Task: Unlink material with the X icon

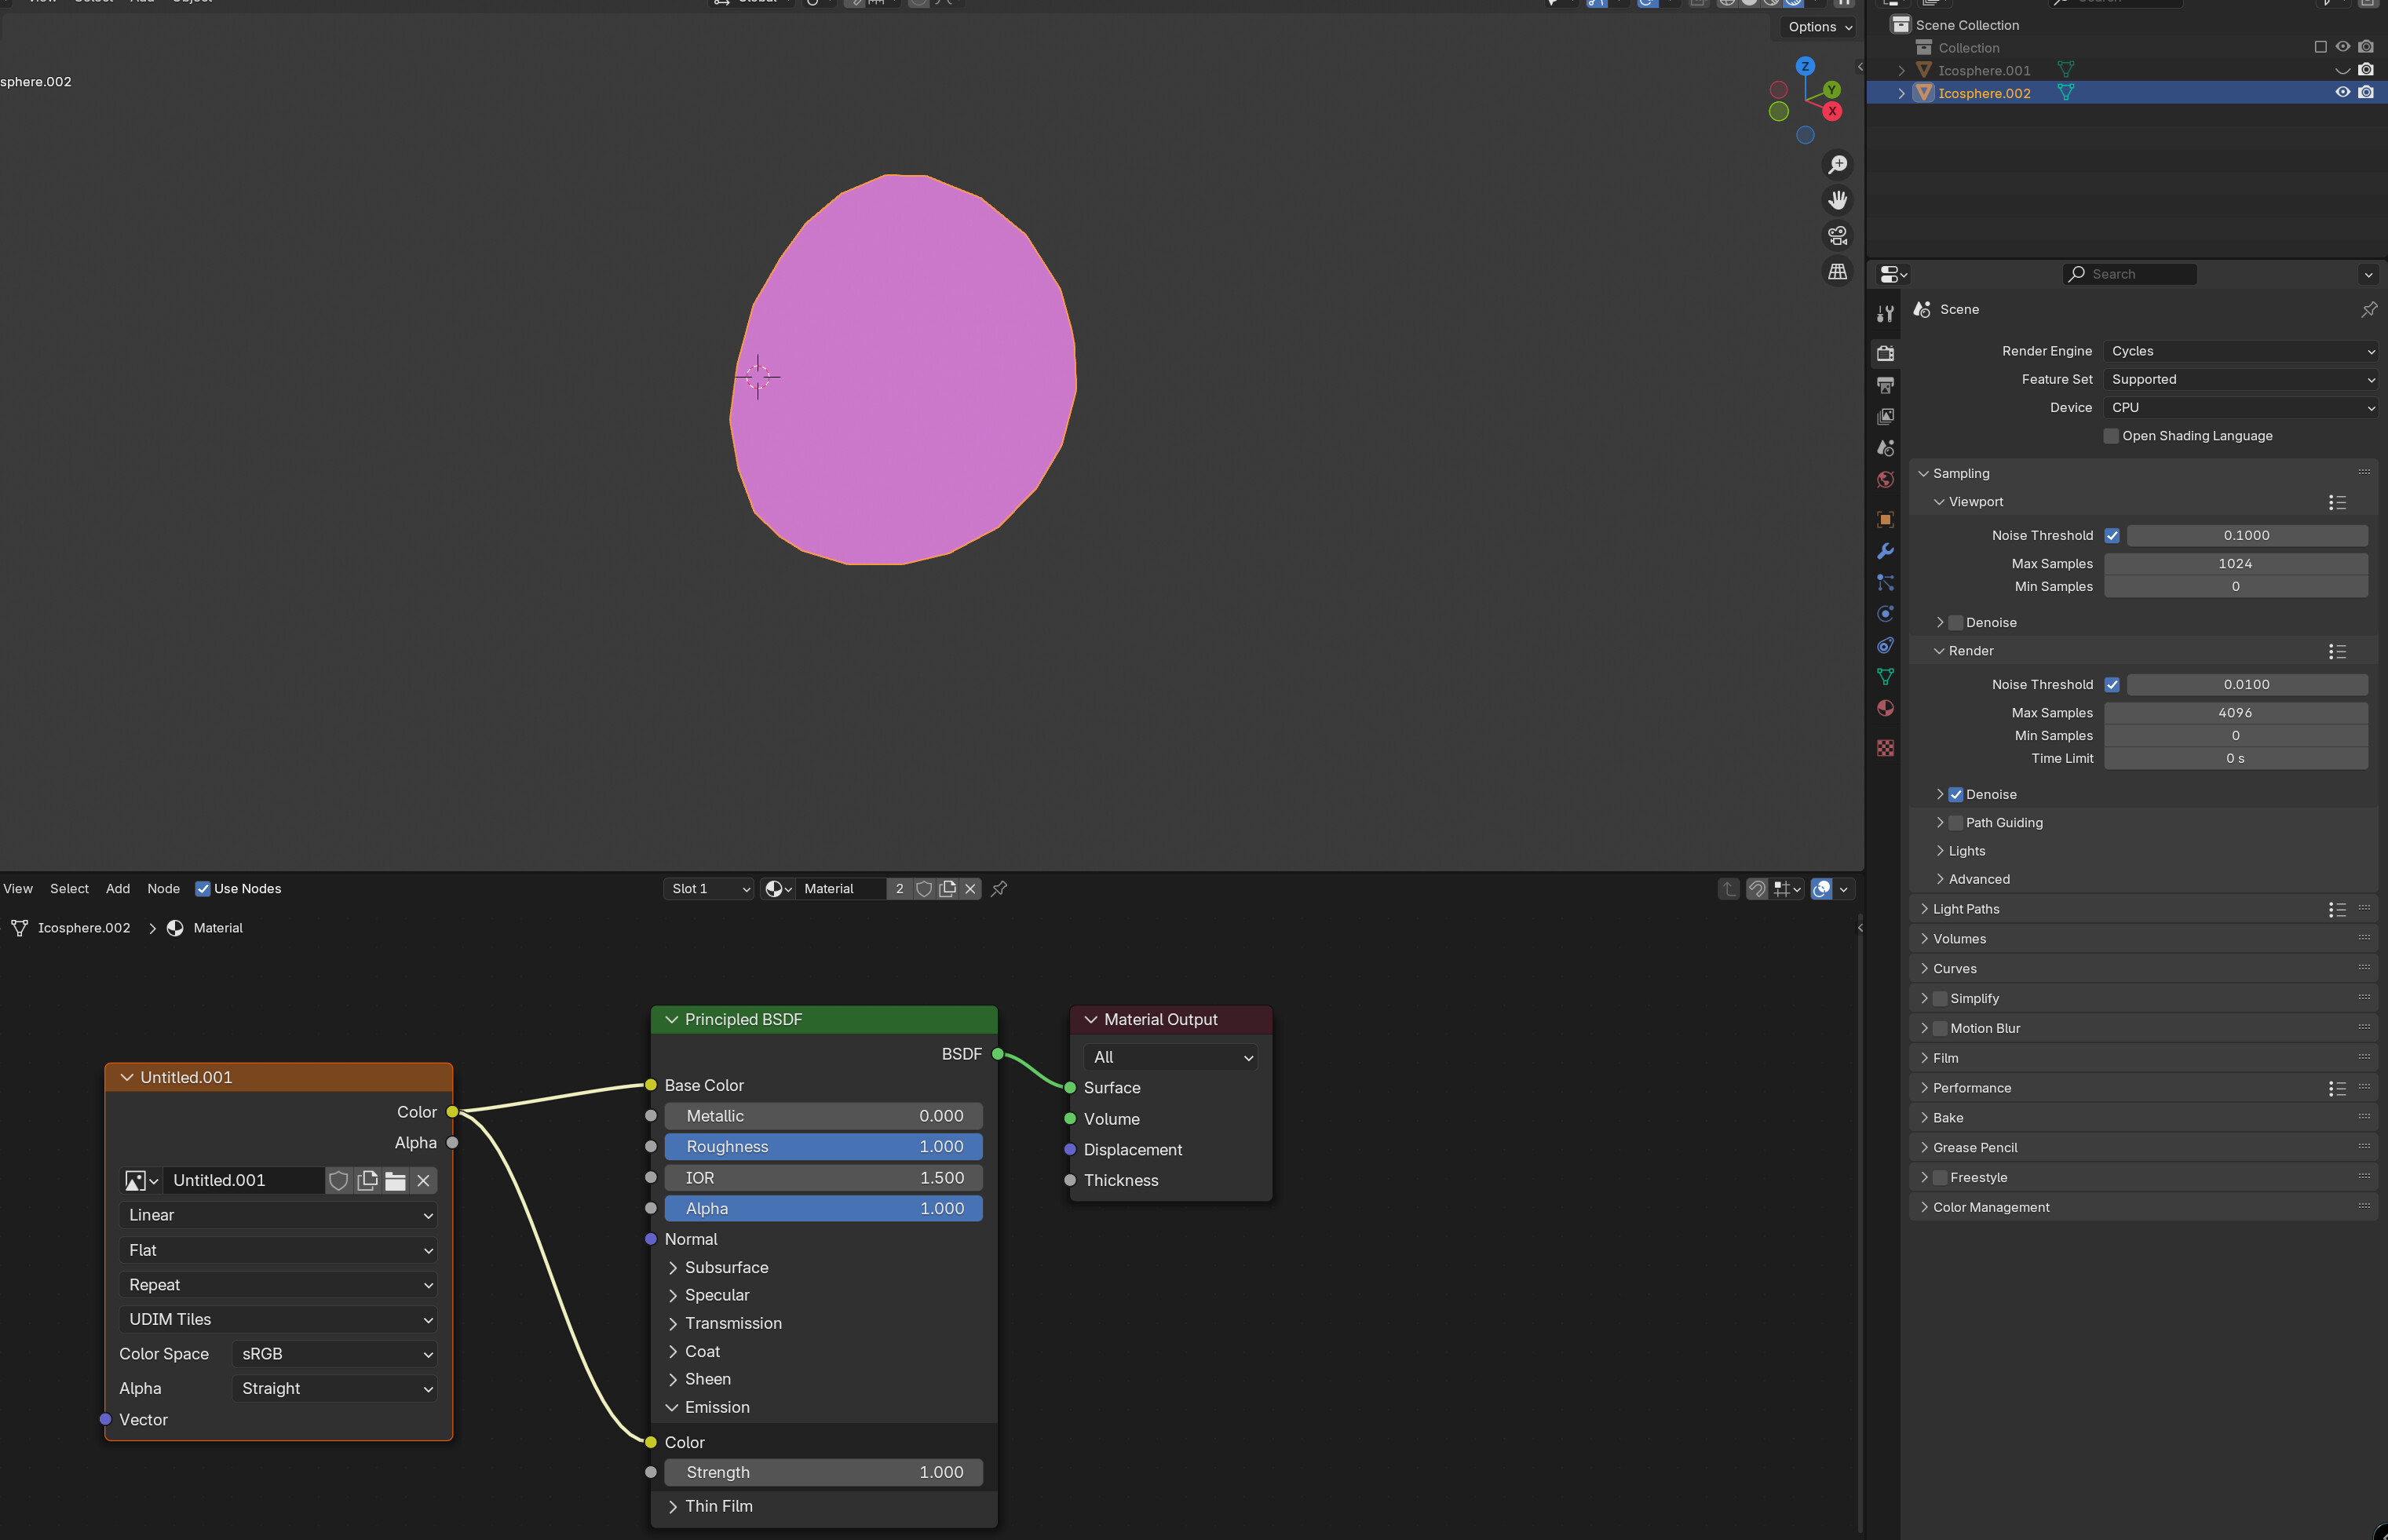Action: (x=970, y=889)
